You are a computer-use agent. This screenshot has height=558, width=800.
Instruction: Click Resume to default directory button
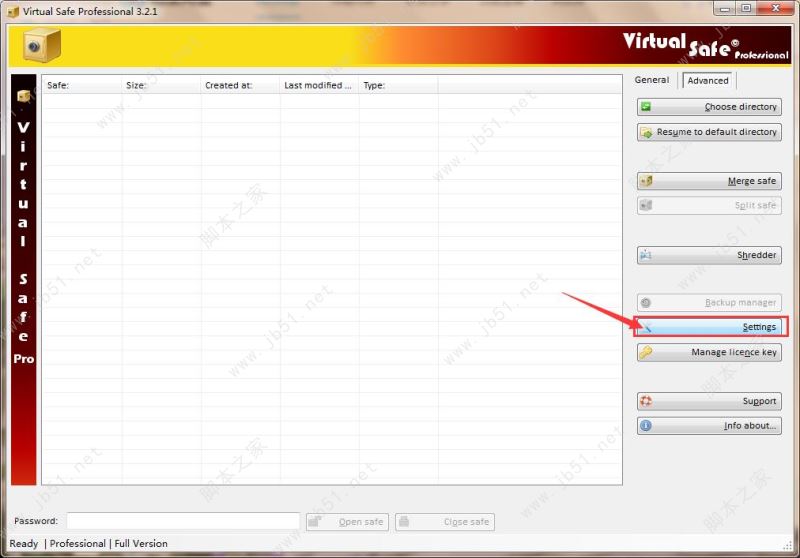709,132
